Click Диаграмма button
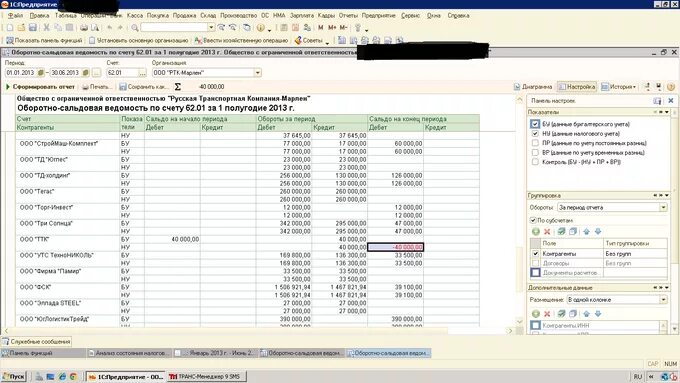This screenshot has width=680, height=383. pos(533,87)
